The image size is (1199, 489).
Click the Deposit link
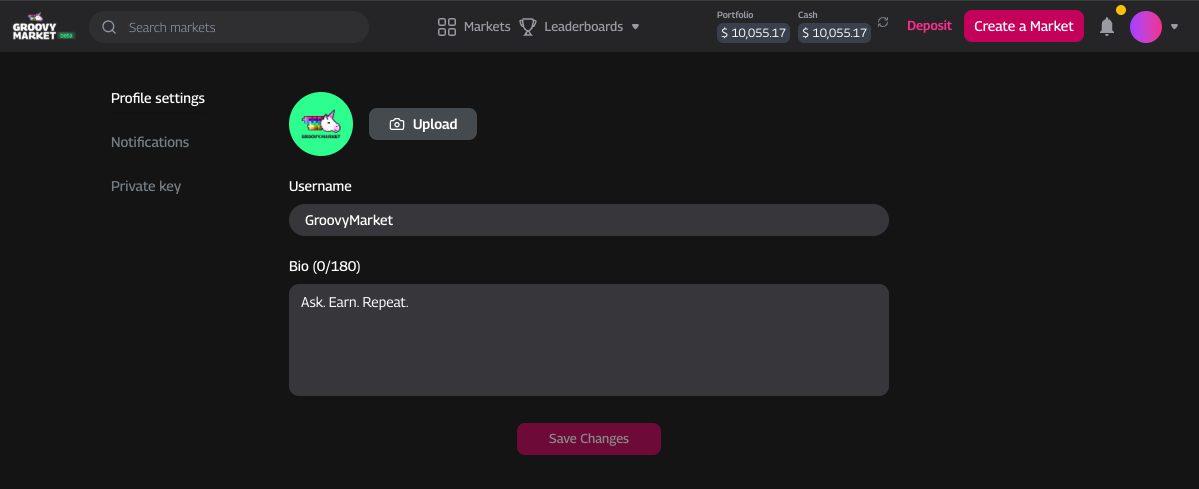(929, 26)
